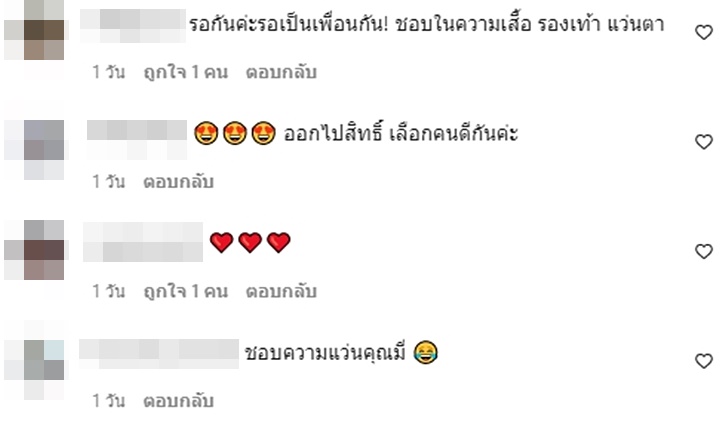Screen dimensions: 728x431
Task: Open first commenter's blurred profile picture
Action: (x=36, y=31)
